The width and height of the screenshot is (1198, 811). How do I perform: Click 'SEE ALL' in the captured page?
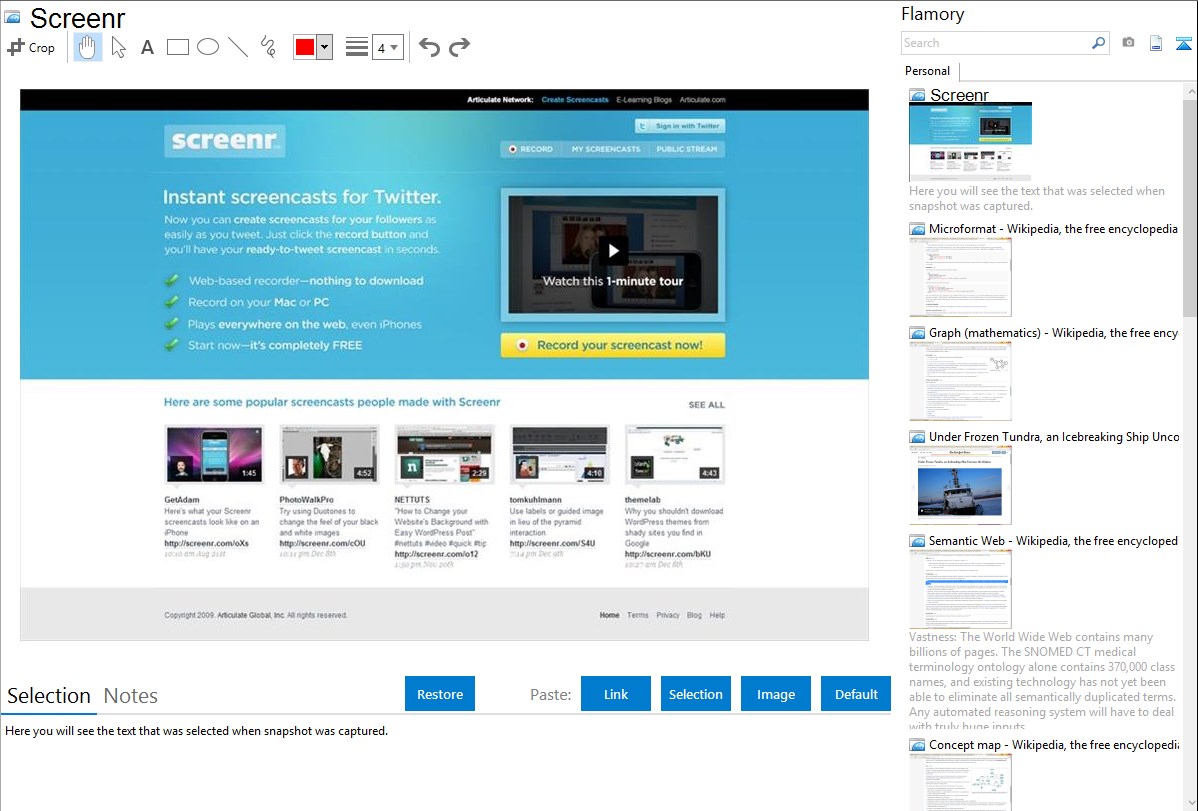(x=707, y=405)
